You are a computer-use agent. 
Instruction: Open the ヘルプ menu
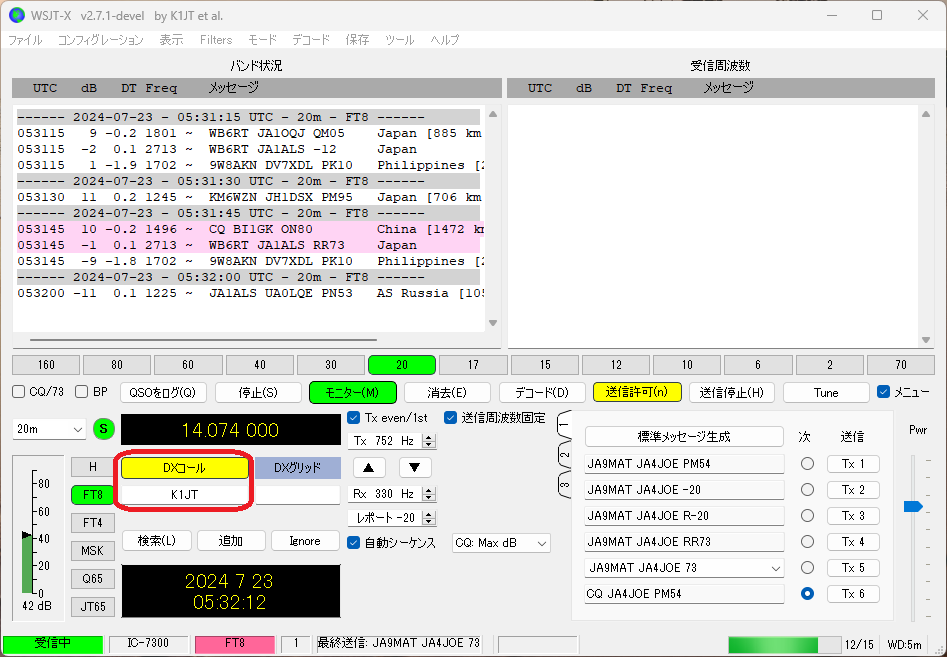click(445, 40)
